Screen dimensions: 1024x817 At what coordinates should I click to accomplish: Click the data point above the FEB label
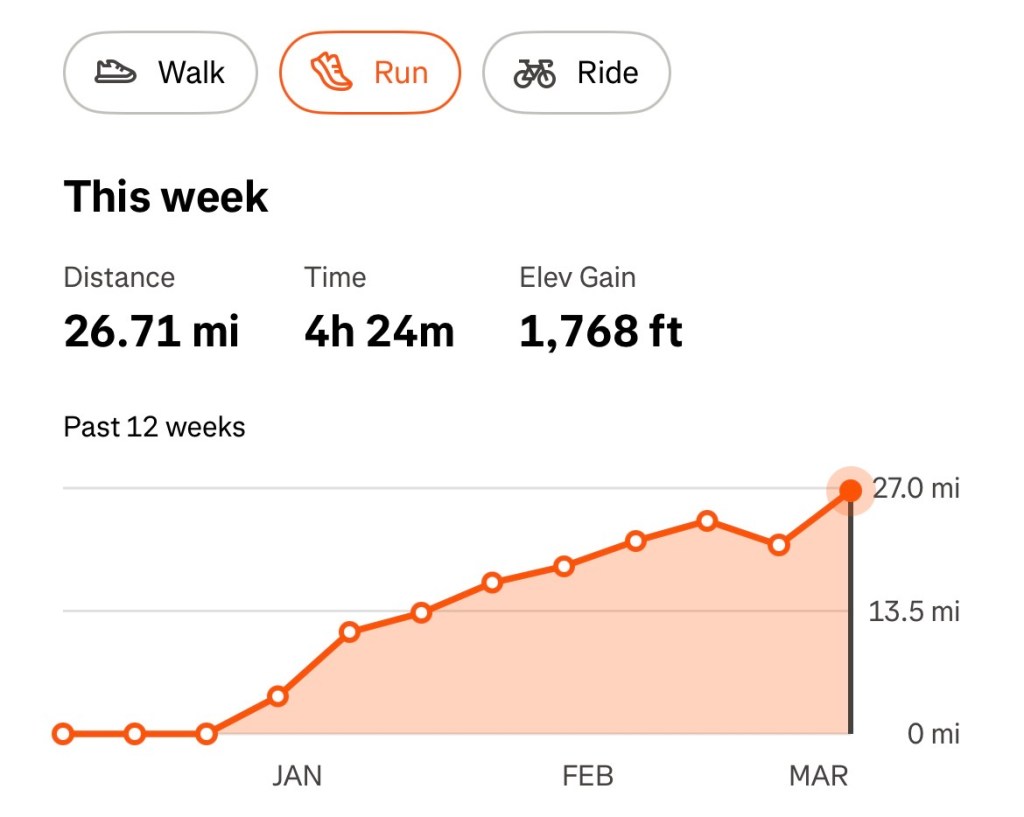pos(563,565)
